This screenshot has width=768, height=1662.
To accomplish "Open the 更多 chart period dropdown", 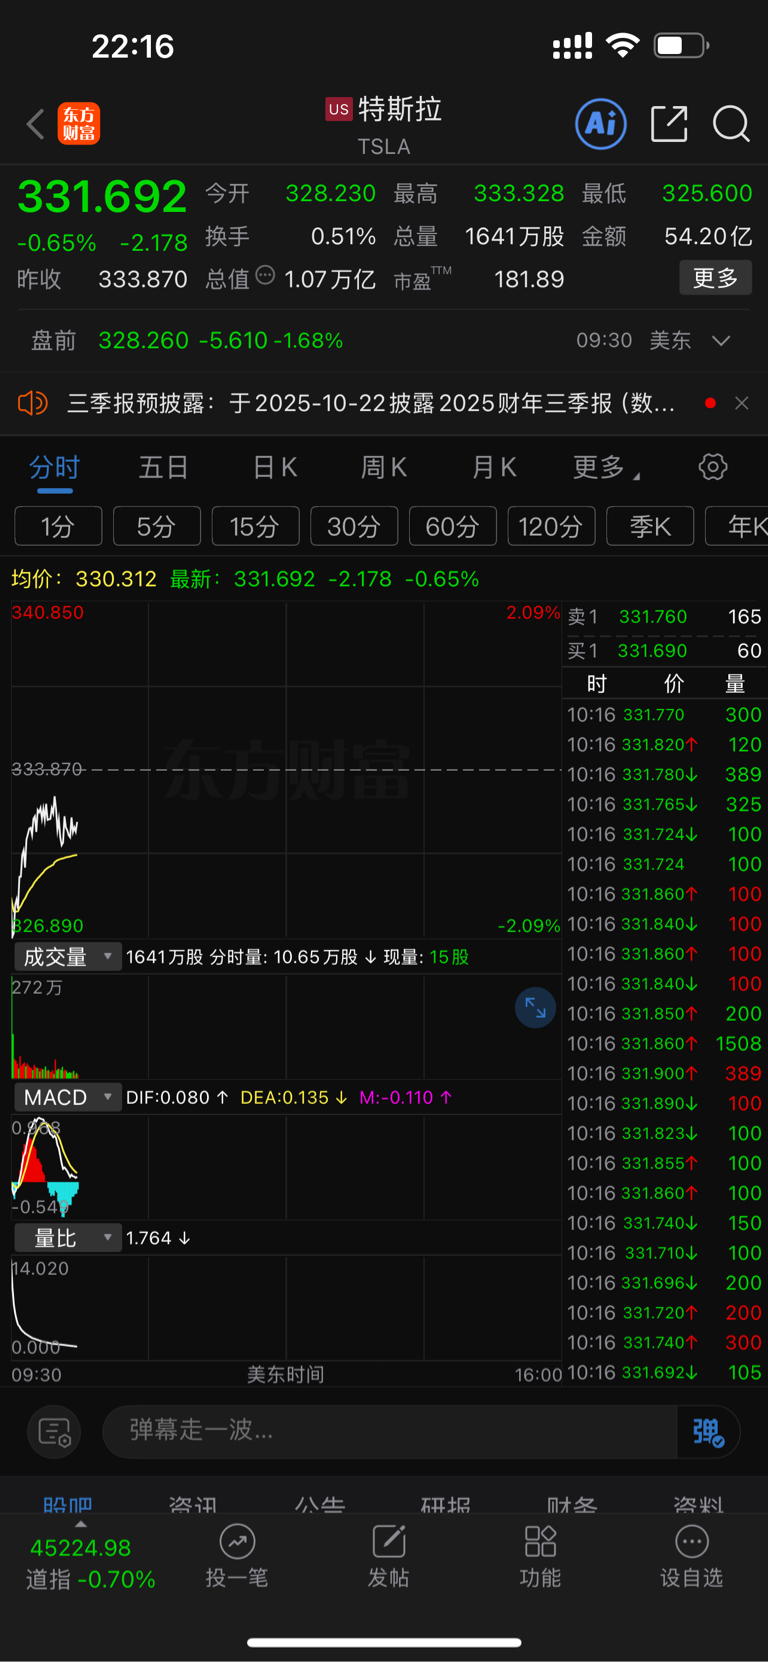I will coord(606,467).
